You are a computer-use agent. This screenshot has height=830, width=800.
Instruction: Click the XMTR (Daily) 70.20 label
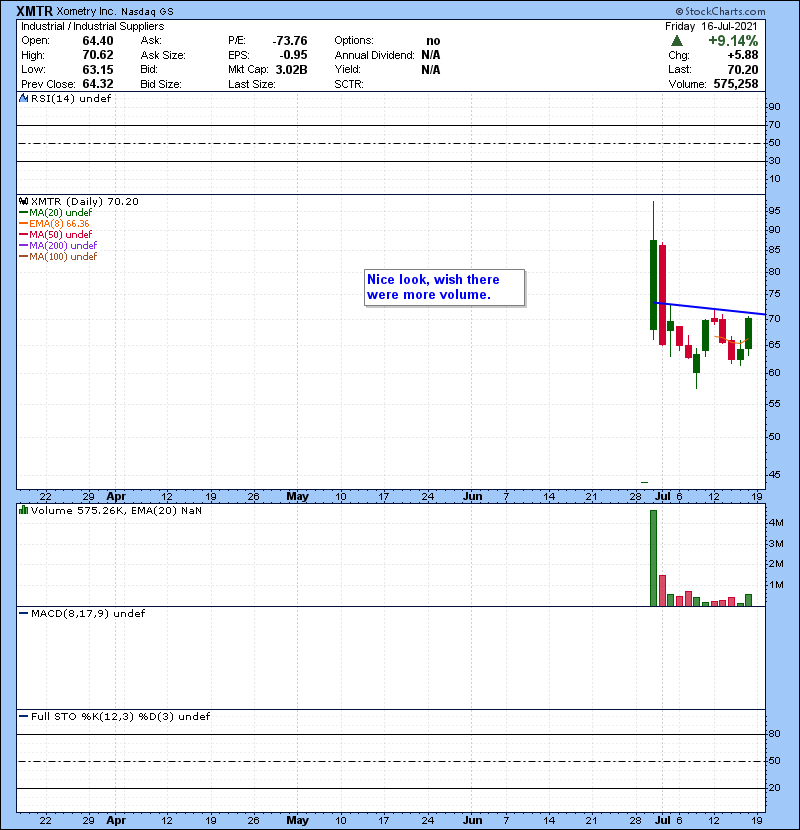(85, 202)
